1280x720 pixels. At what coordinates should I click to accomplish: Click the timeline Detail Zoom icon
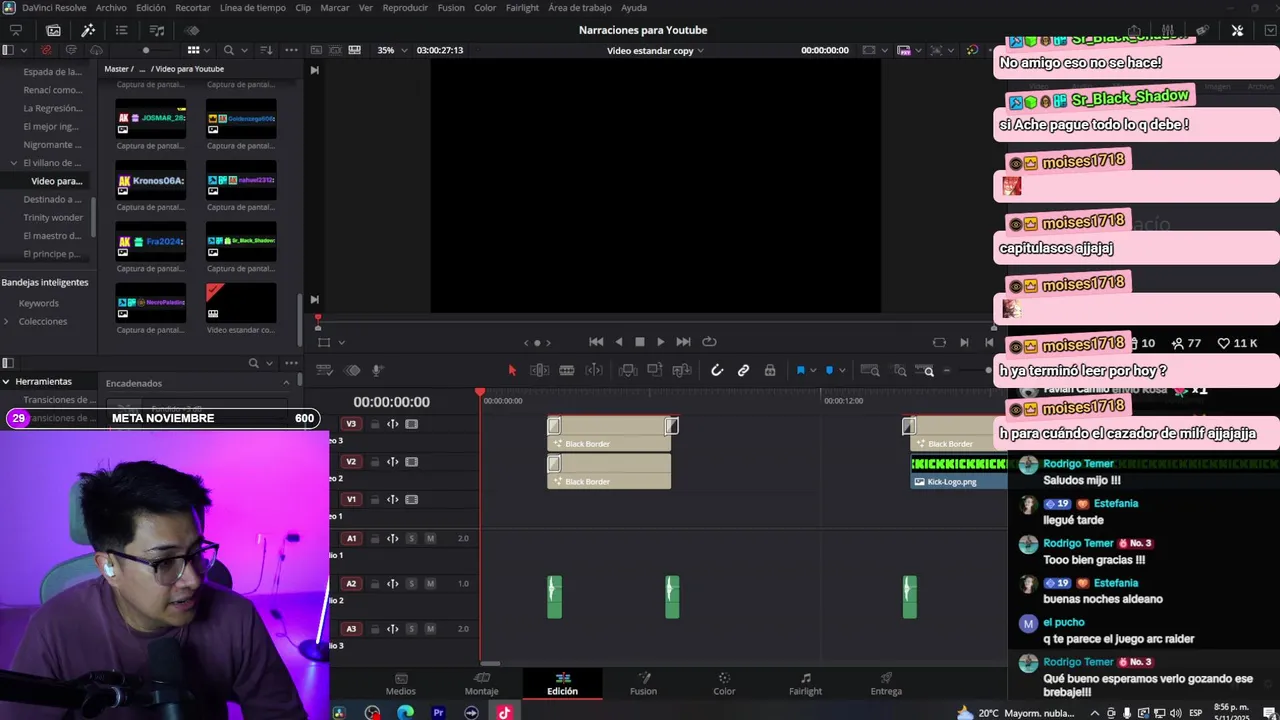coord(899,370)
